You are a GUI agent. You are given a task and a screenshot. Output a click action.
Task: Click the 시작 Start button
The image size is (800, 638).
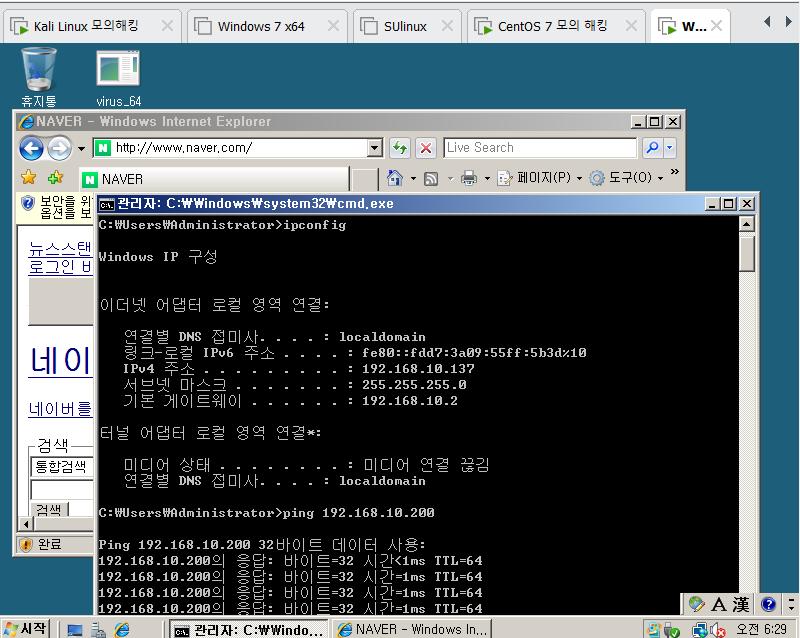click(x=26, y=628)
